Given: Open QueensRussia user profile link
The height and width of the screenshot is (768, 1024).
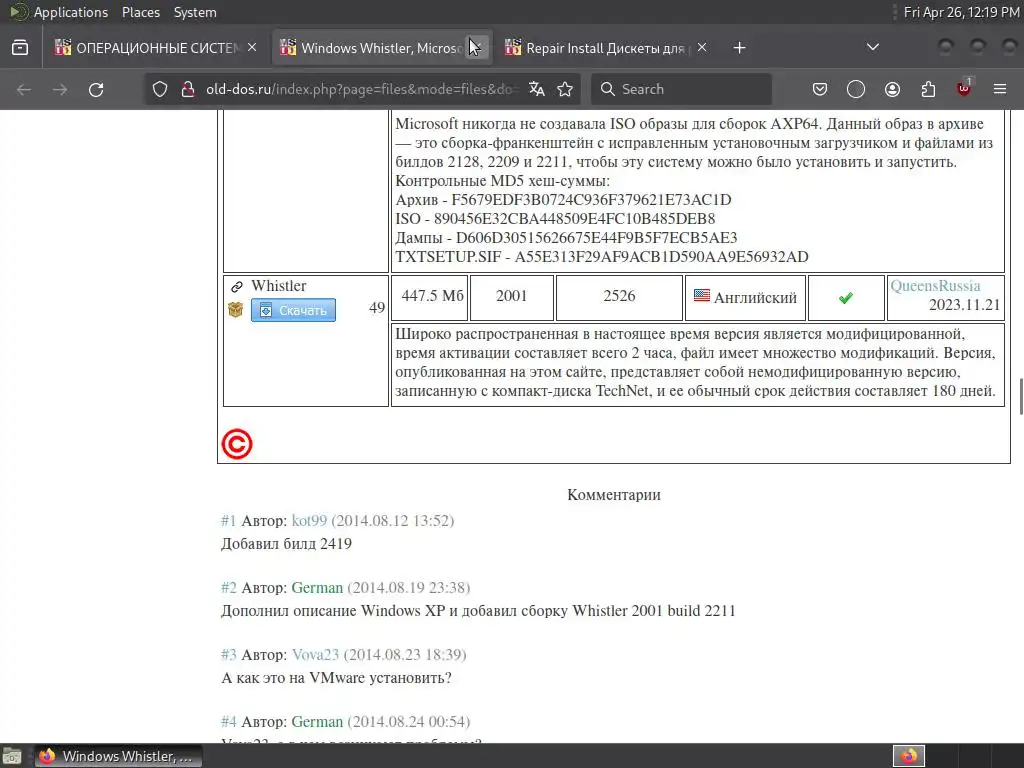Looking at the screenshot, I should [935, 285].
